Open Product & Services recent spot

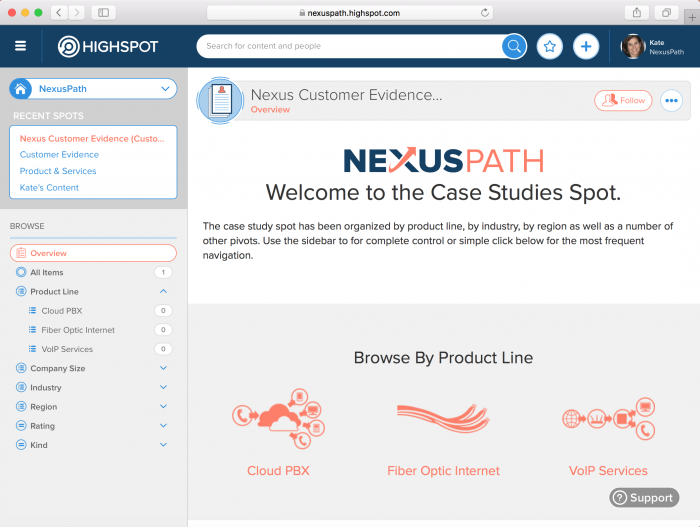click(x=58, y=171)
